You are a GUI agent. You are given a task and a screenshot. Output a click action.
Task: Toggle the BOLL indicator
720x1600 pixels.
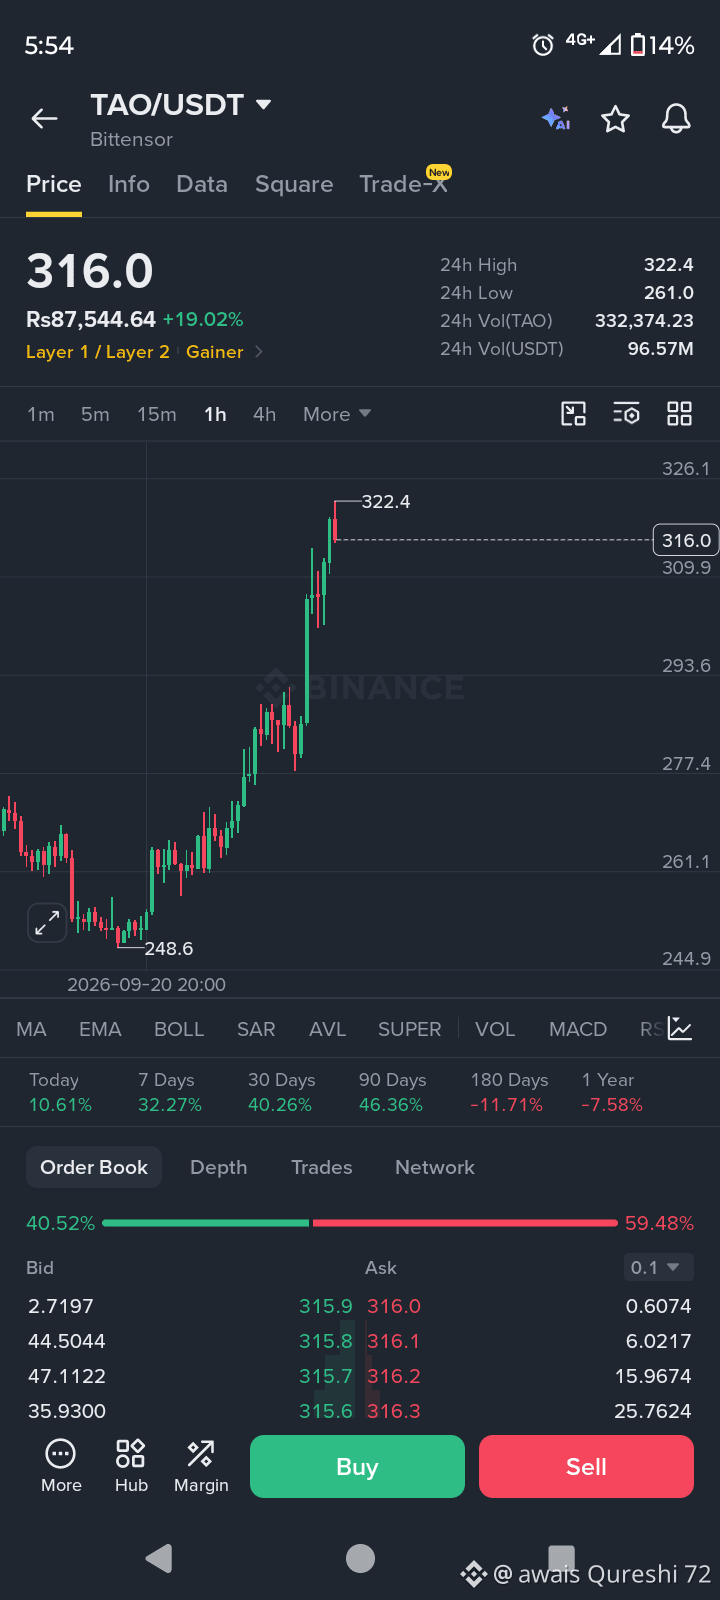(x=179, y=1029)
